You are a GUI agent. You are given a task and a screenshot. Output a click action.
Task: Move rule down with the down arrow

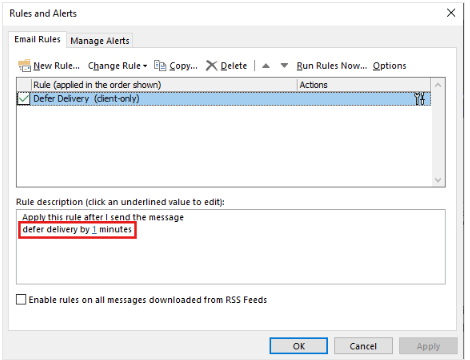pyautogui.click(x=284, y=66)
